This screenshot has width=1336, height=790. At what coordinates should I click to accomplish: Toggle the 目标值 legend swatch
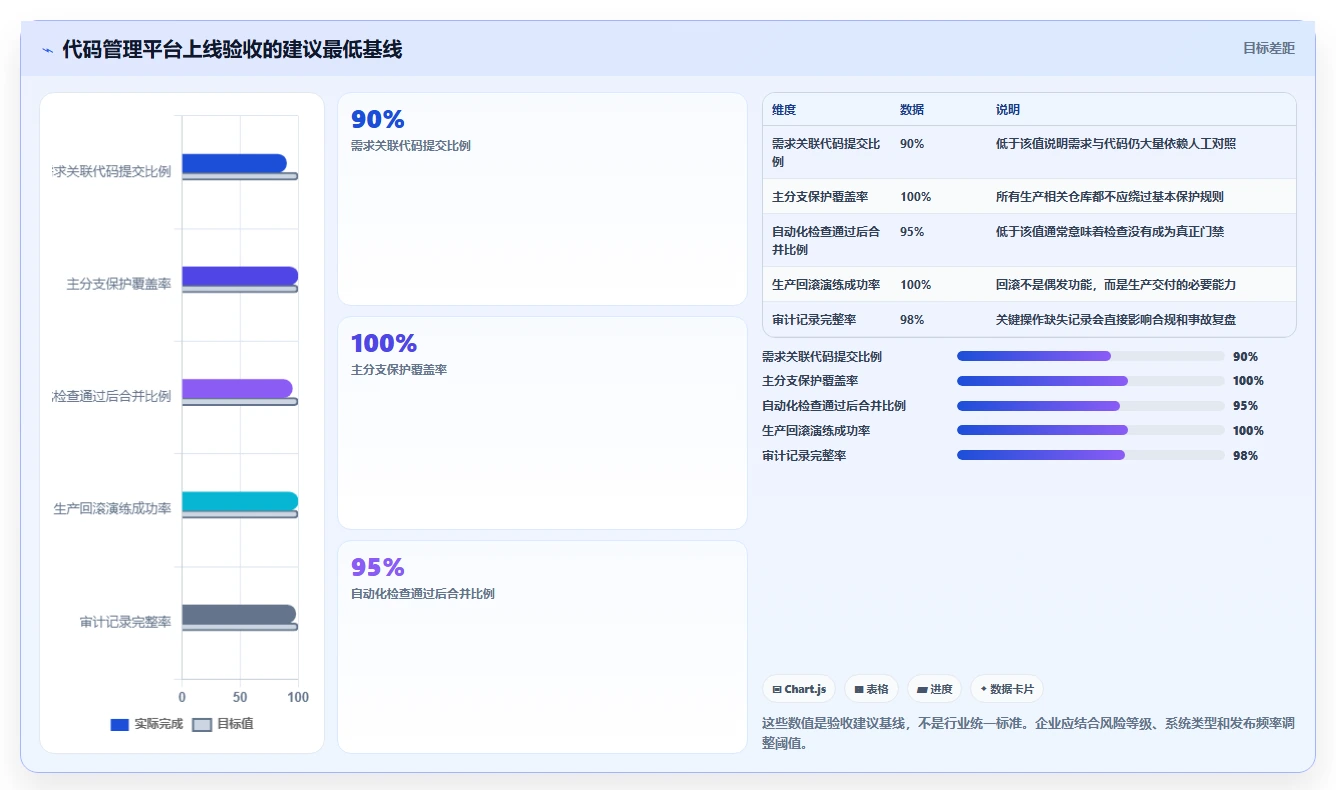pos(202,724)
